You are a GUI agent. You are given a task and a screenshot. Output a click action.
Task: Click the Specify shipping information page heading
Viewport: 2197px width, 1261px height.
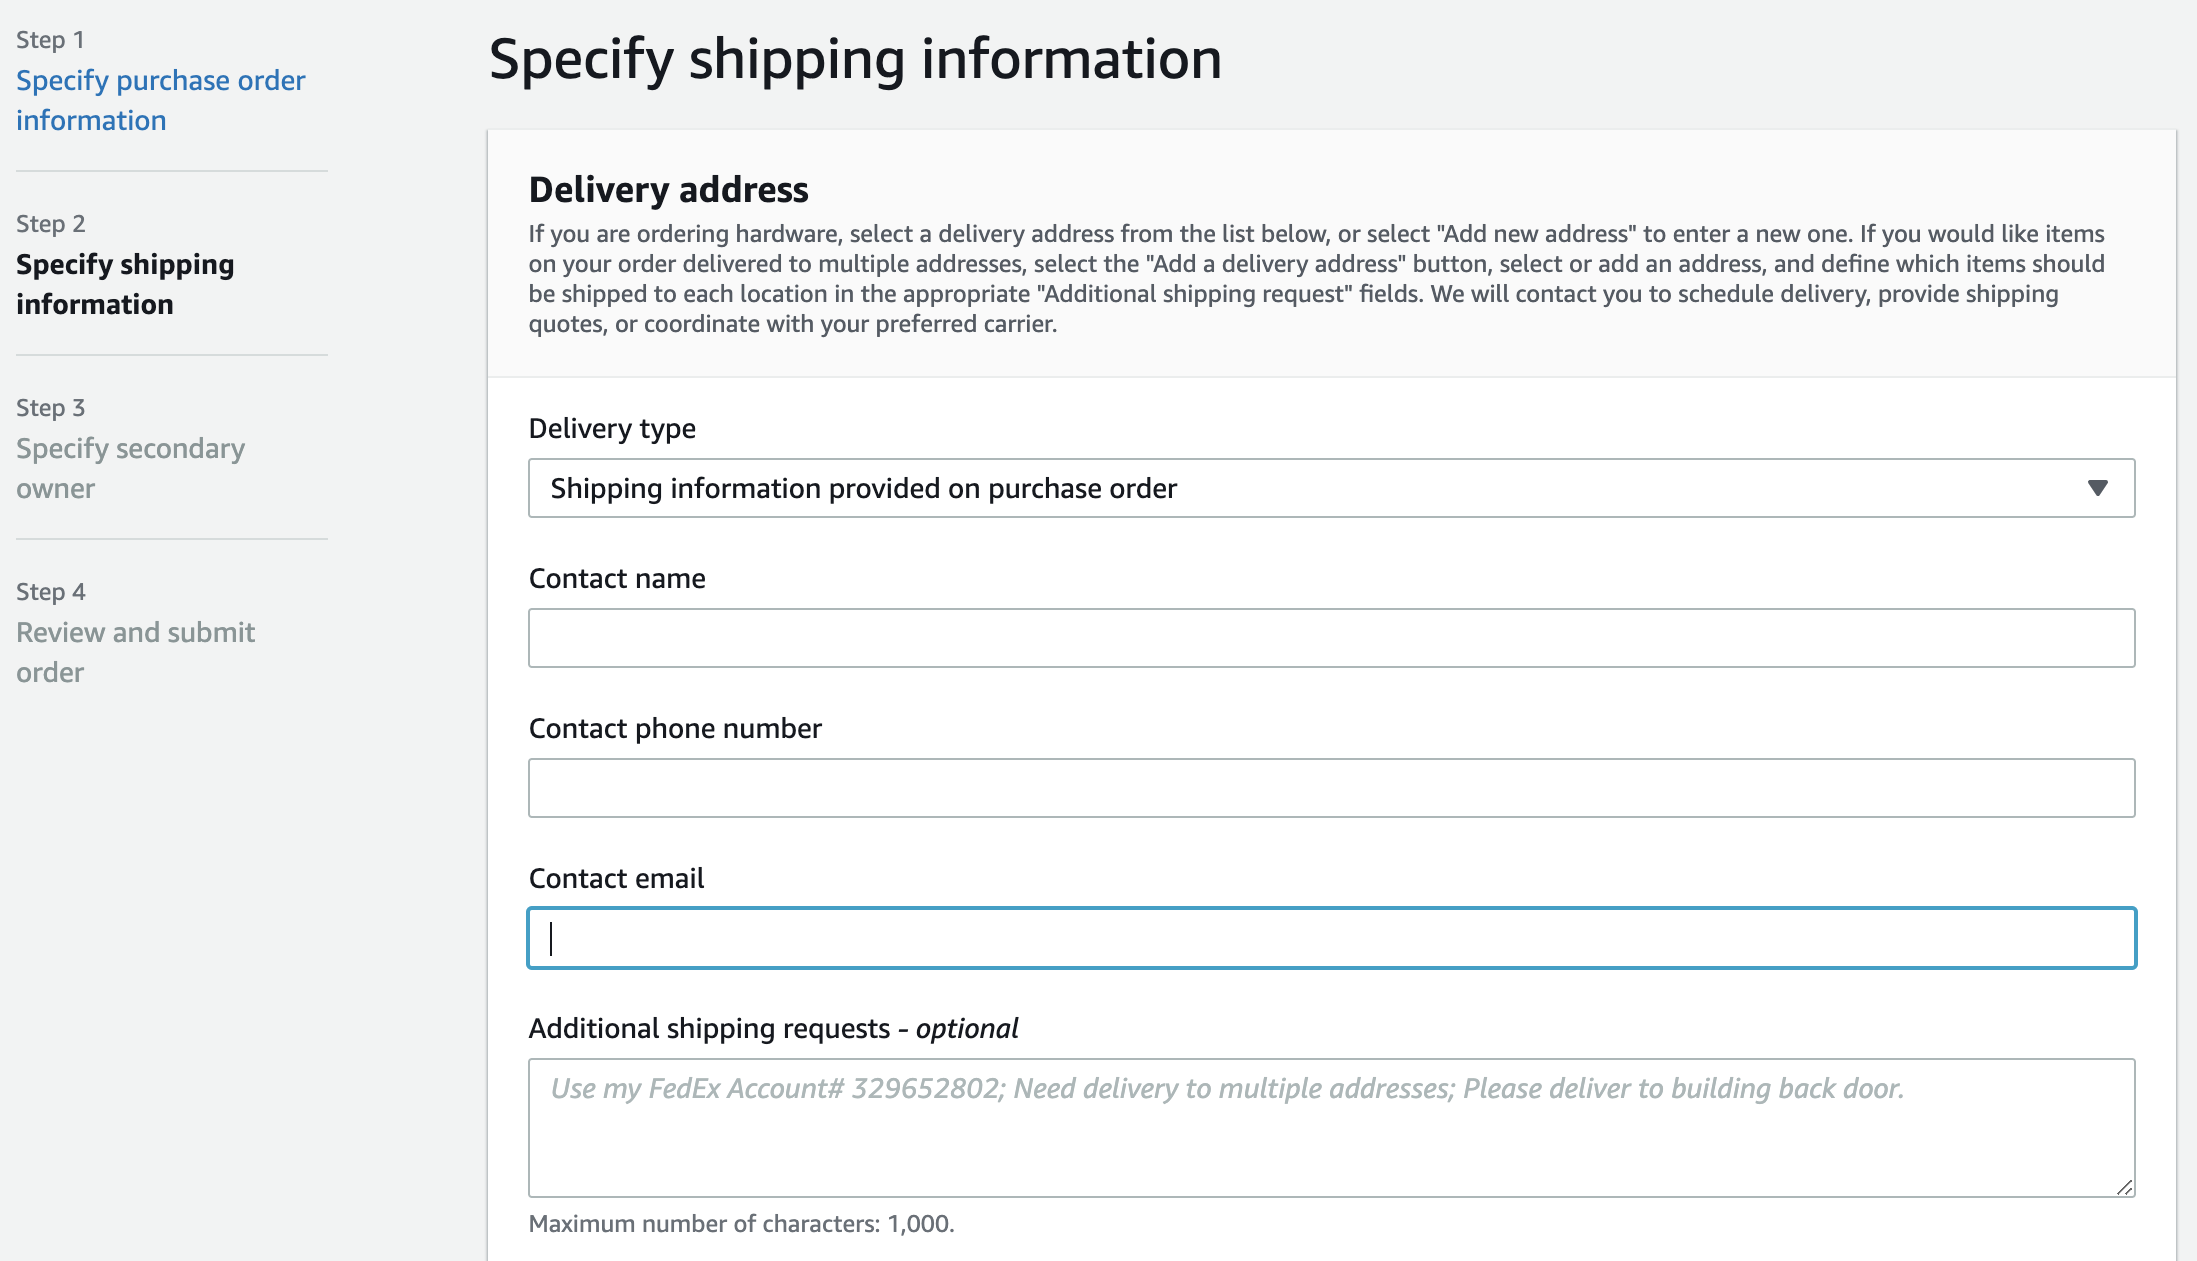[855, 58]
